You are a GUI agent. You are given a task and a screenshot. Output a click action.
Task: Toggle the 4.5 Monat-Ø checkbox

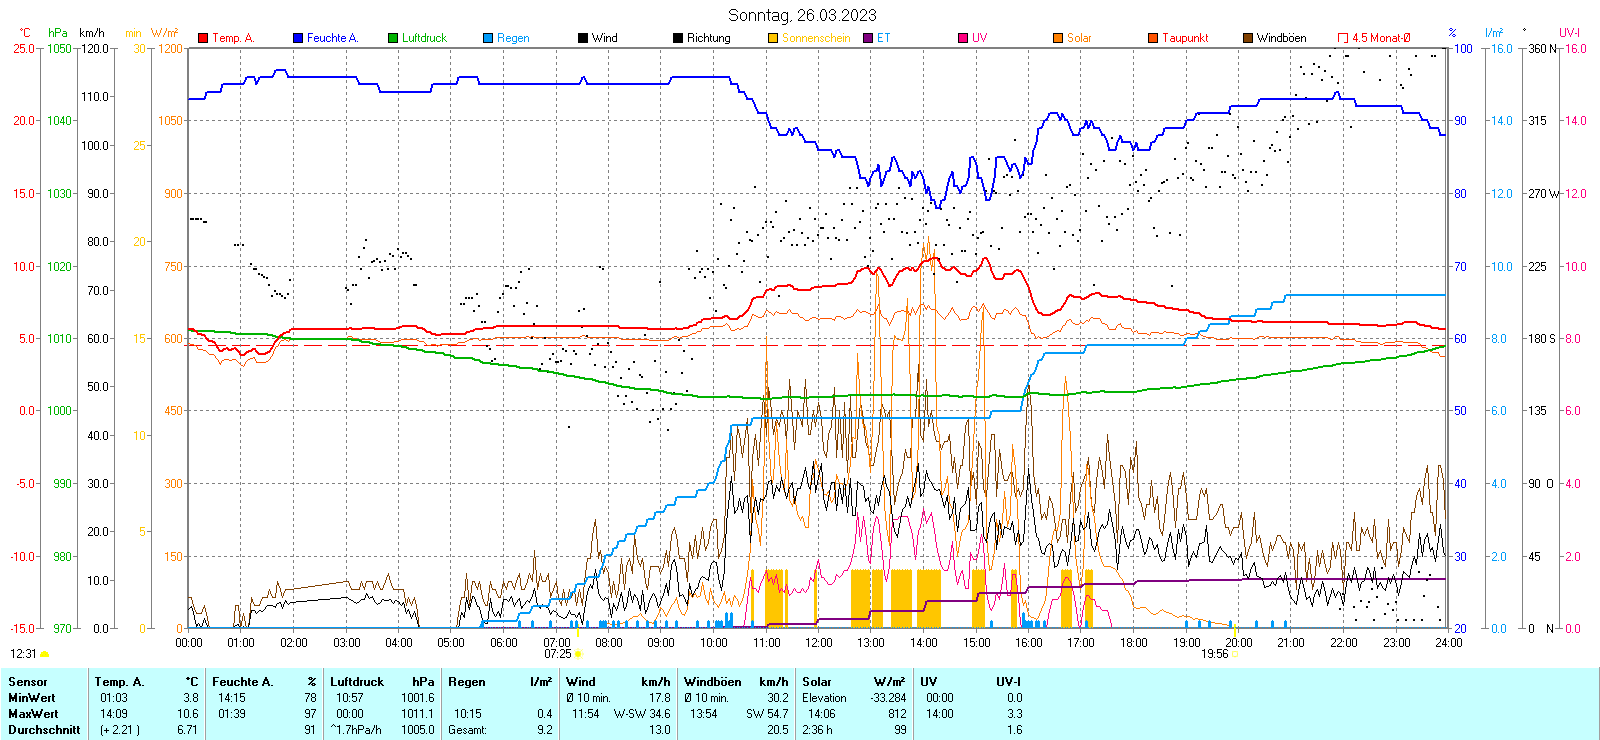click(x=1343, y=38)
